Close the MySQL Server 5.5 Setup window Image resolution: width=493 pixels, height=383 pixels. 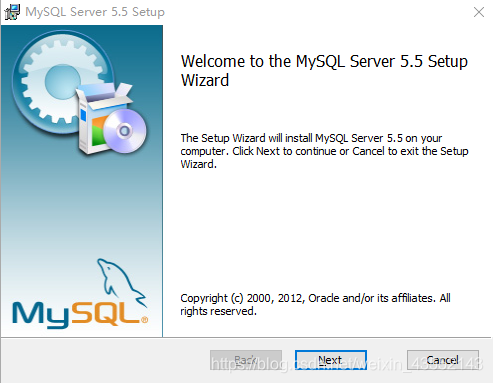(479, 12)
